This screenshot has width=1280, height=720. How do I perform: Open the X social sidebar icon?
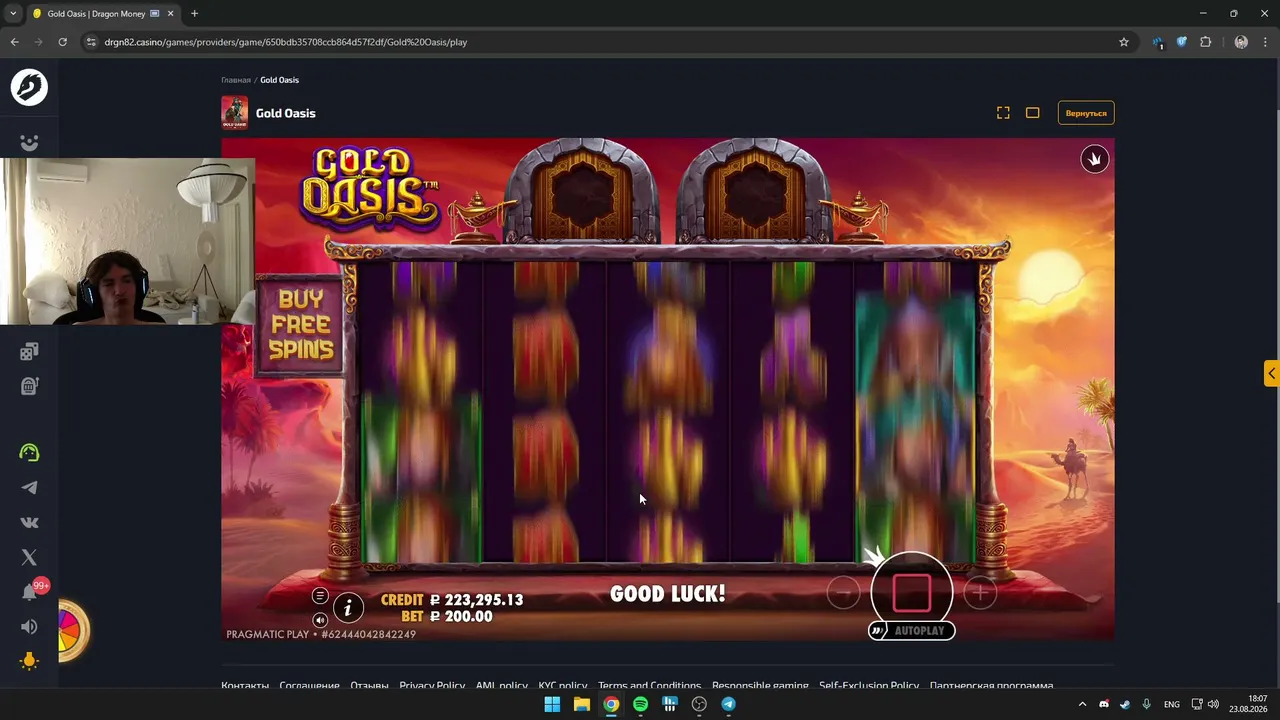click(x=29, y=557)
